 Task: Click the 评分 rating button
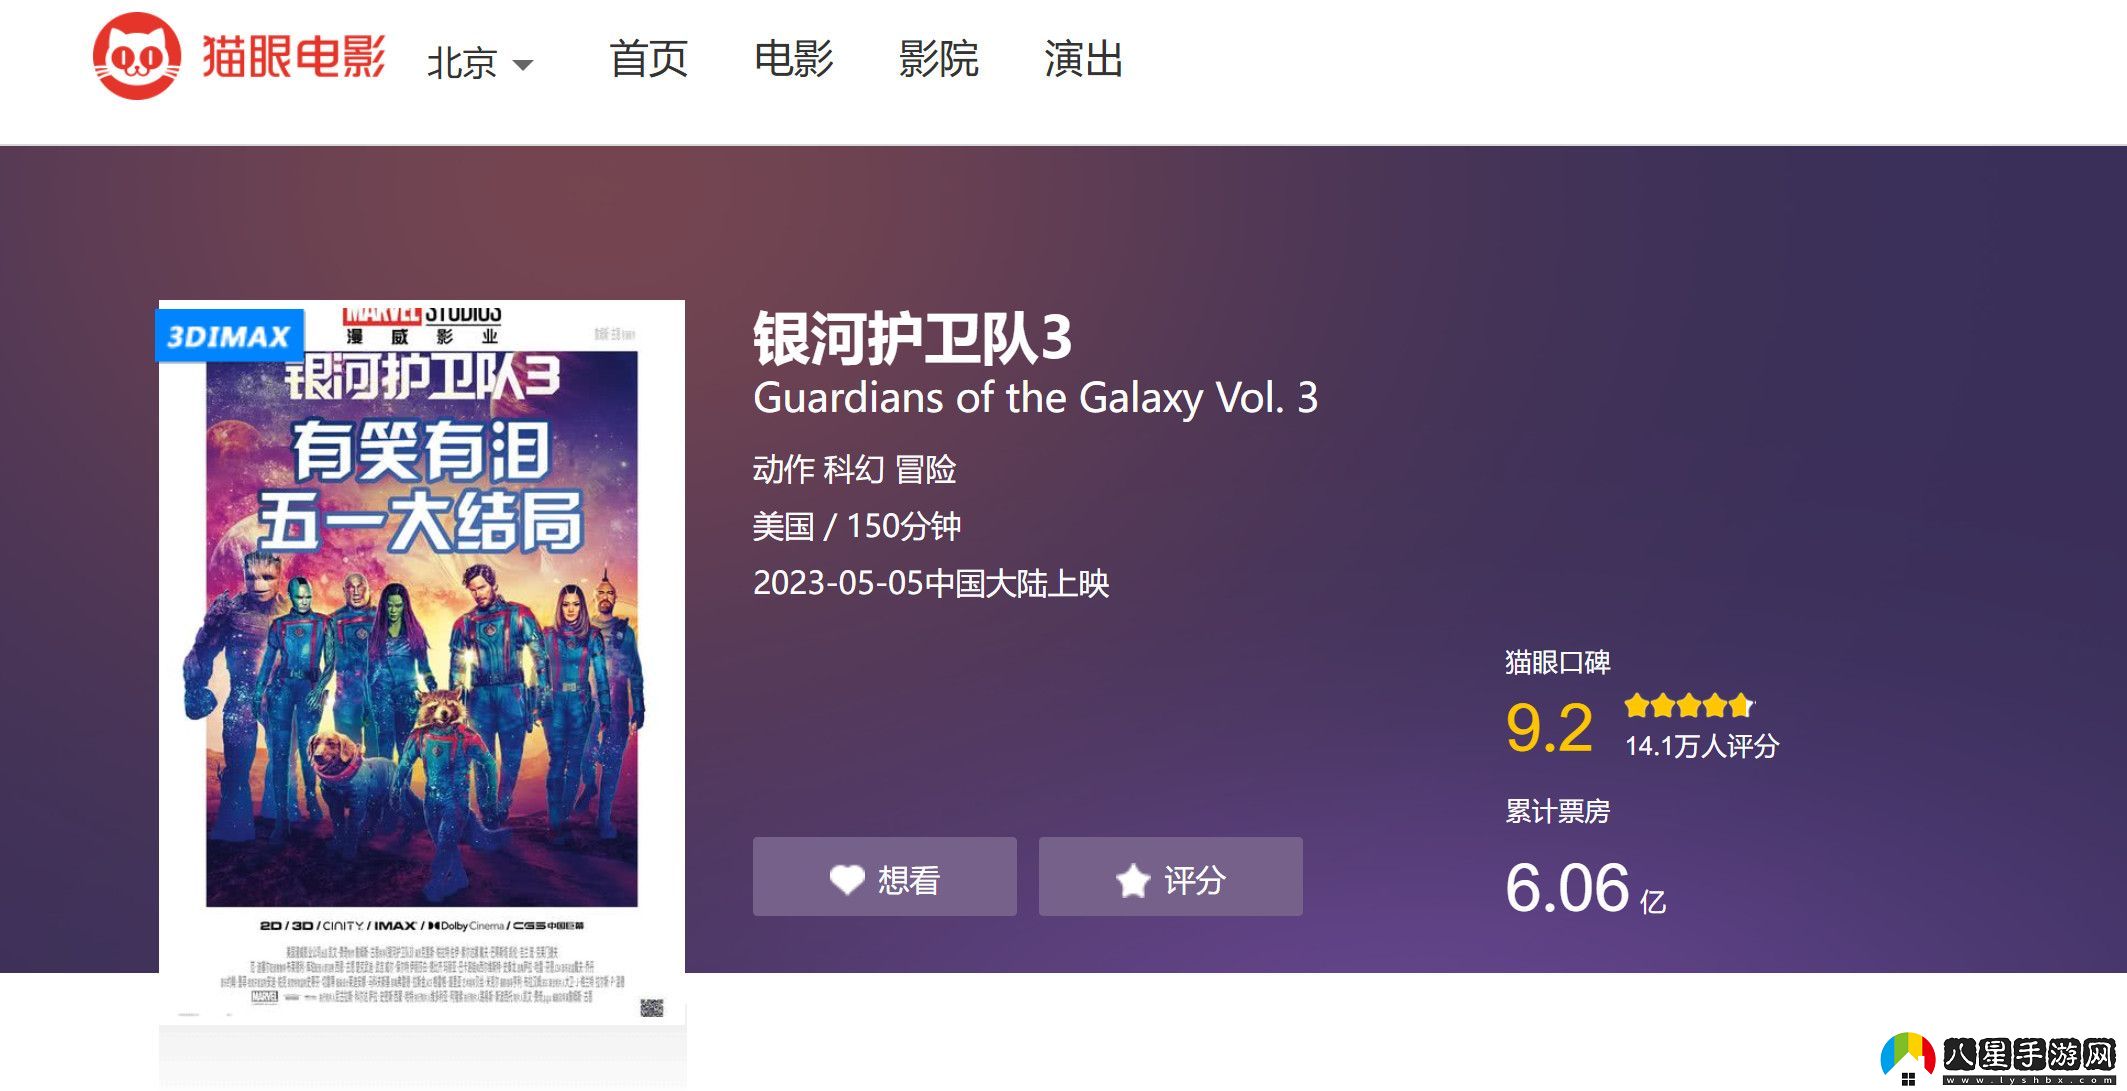point(1171,877)
